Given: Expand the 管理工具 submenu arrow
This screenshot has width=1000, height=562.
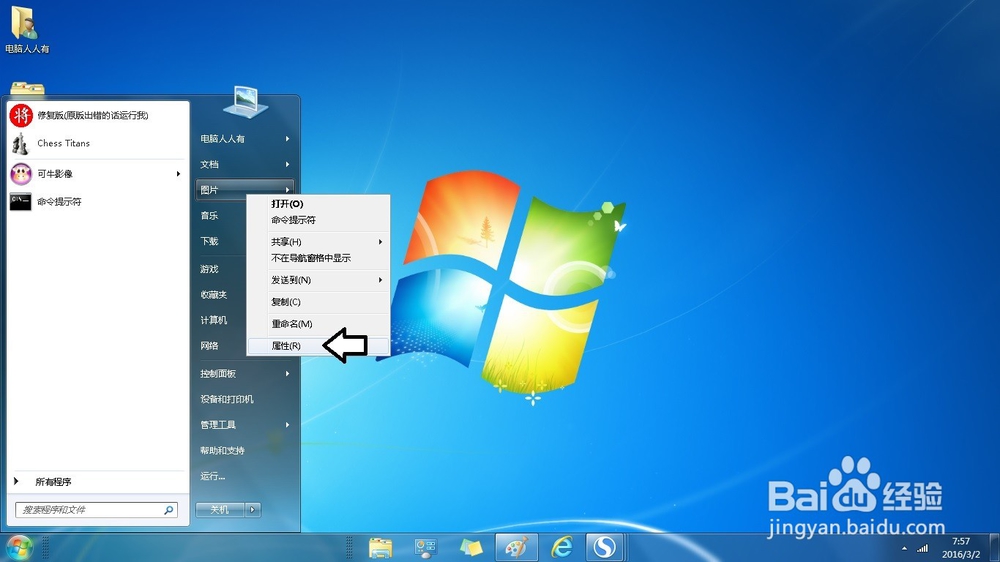Looking at the screenshot, I should pos(288,424).
